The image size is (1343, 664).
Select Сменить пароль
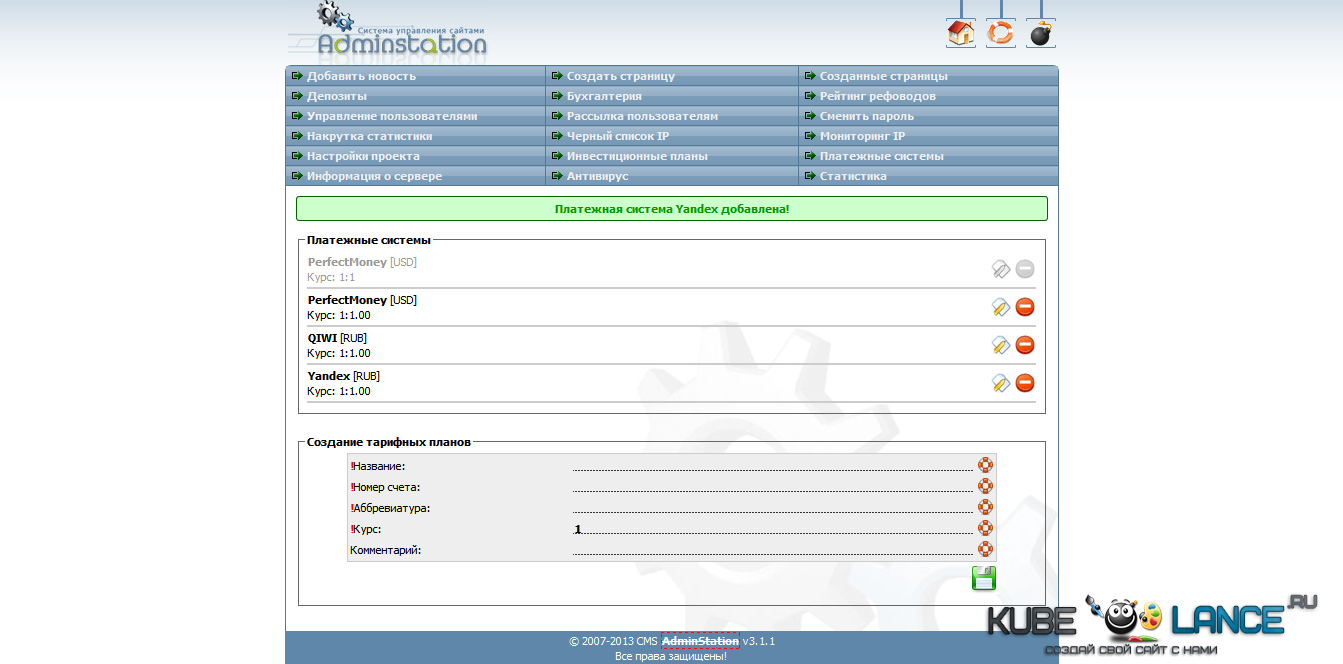click(867, 116)
